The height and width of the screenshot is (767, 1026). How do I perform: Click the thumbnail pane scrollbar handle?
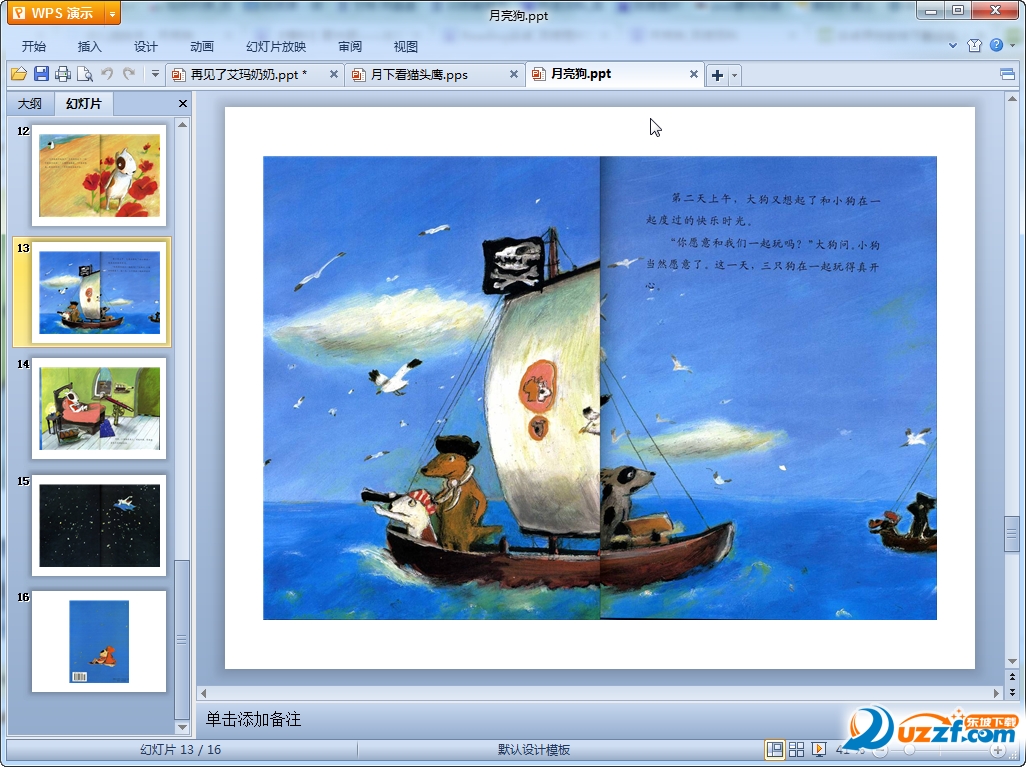click(x=183, y=639)
